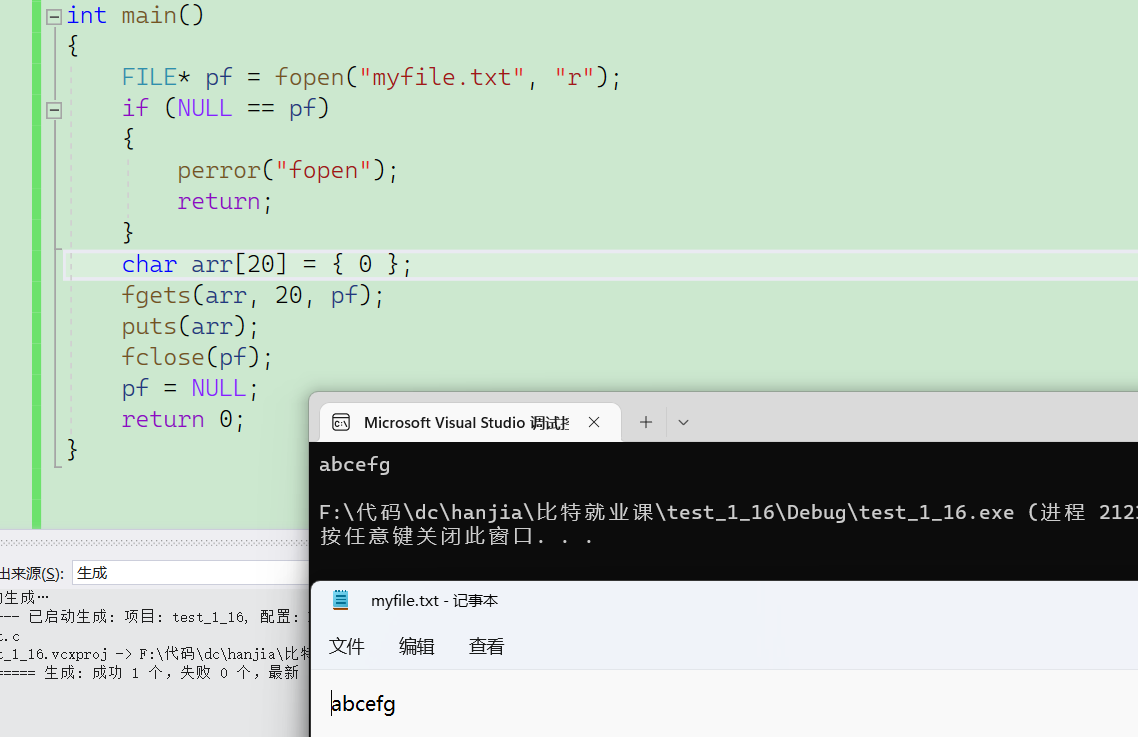The width and height of the screenshot is (1138, 737).
Task: Select the Microsoft Visual Studio debug console tab
Action: pos(469,423)
